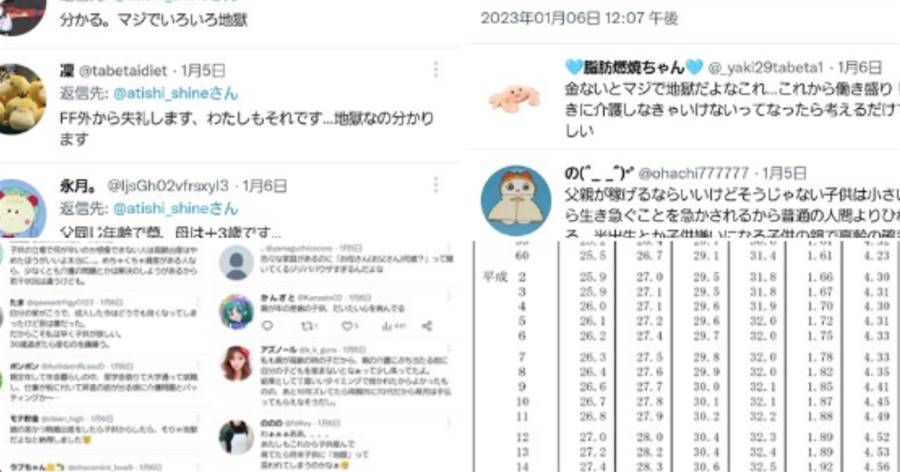This screenshot has width=900, height=472.
Task: Click the retweet icon under かんざと's tweet
Action: [309, 326]
